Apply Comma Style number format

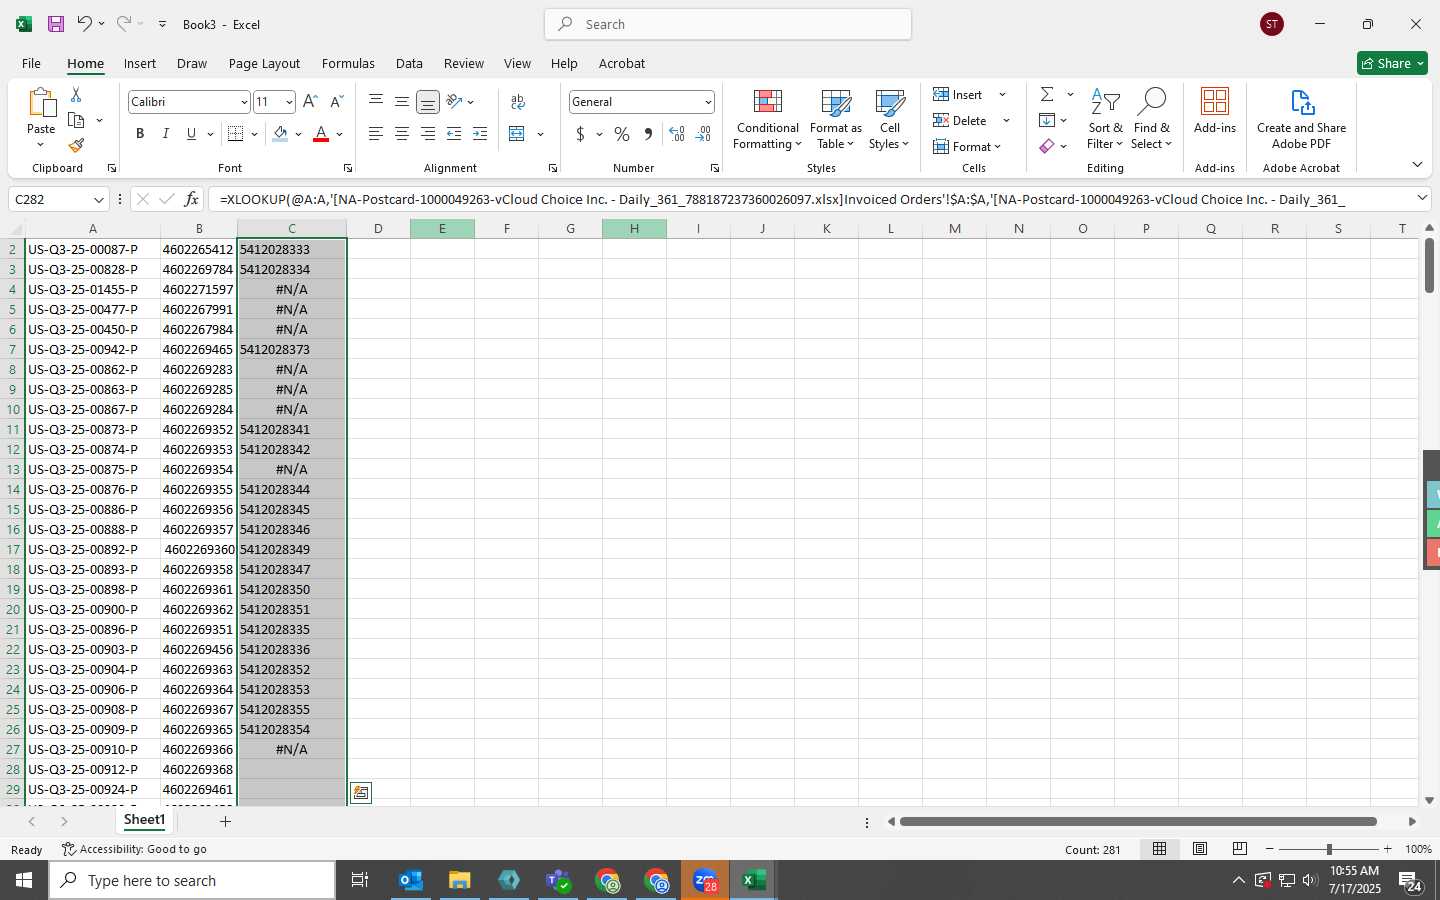pyautogui.click(x=648, y=134)
